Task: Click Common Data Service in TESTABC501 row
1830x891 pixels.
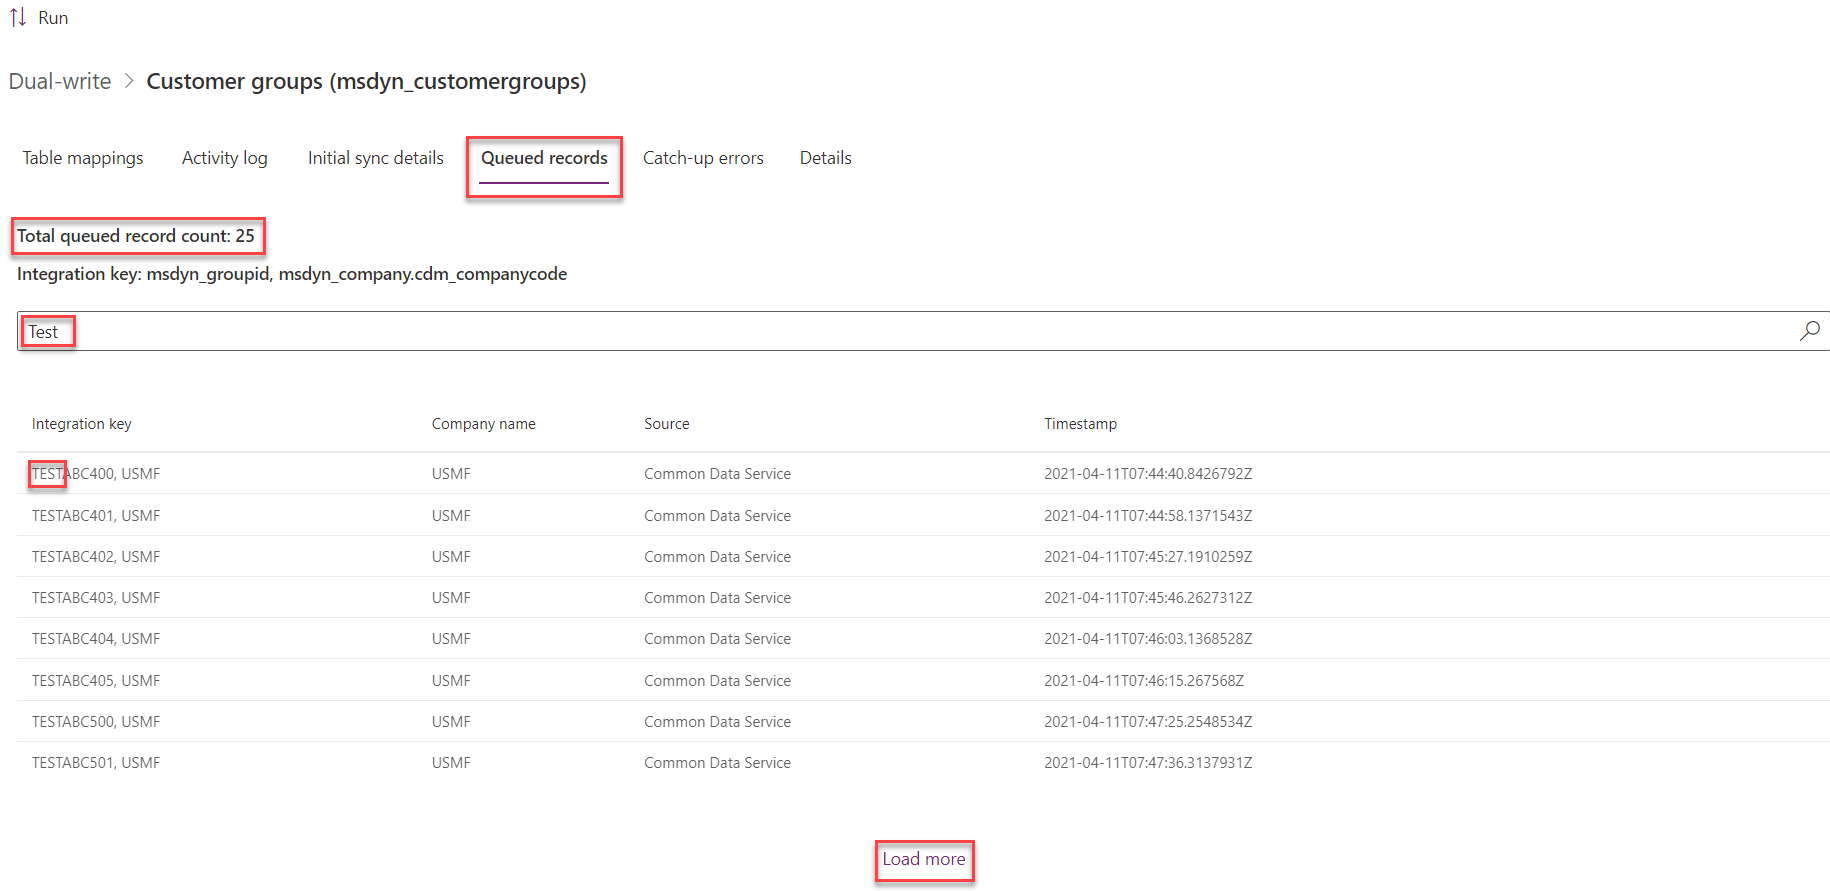Action: point(717,763)
